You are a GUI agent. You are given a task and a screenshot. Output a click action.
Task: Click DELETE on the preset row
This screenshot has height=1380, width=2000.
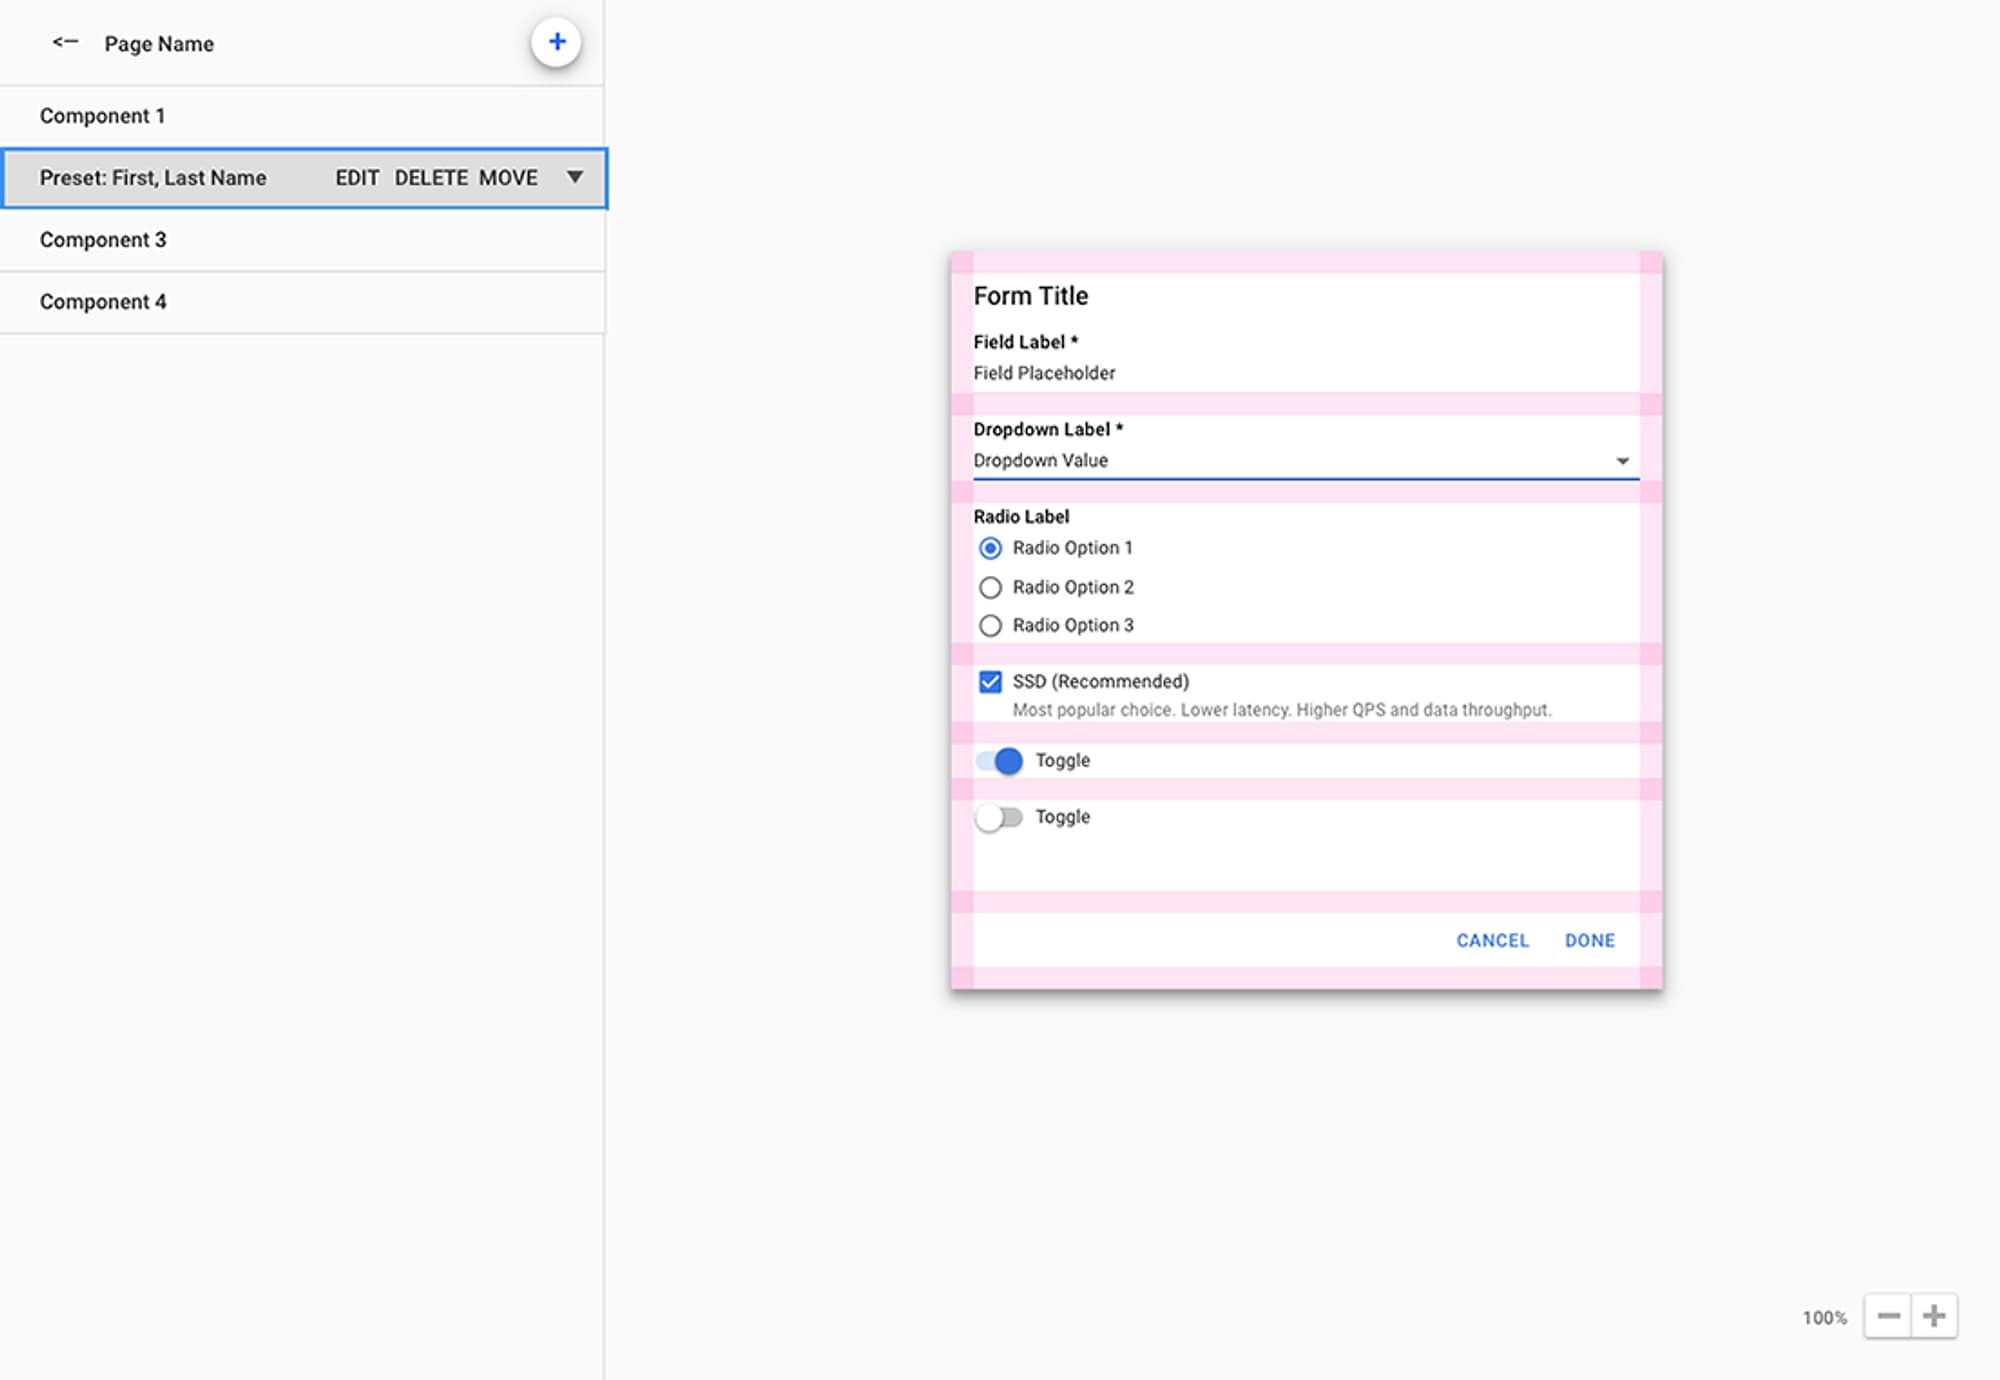click(431, 178)
